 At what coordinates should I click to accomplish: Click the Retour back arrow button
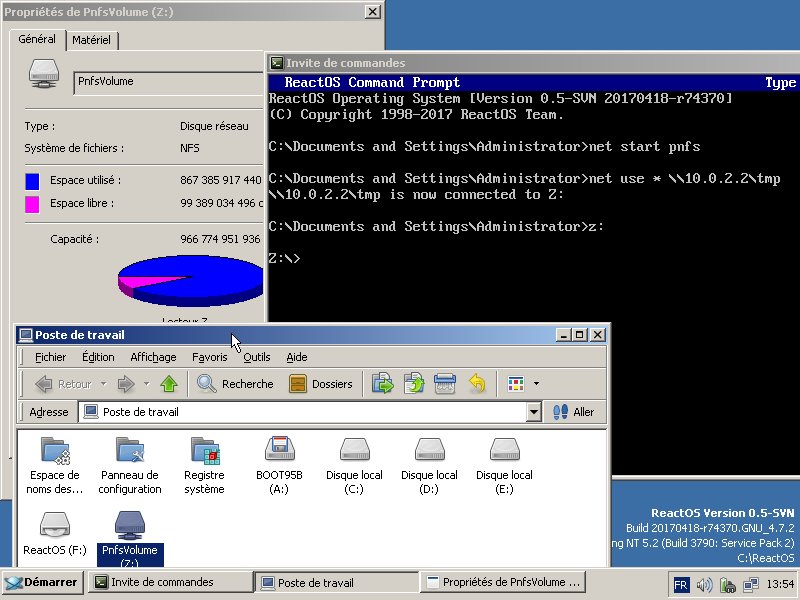(x=63, y=384)
